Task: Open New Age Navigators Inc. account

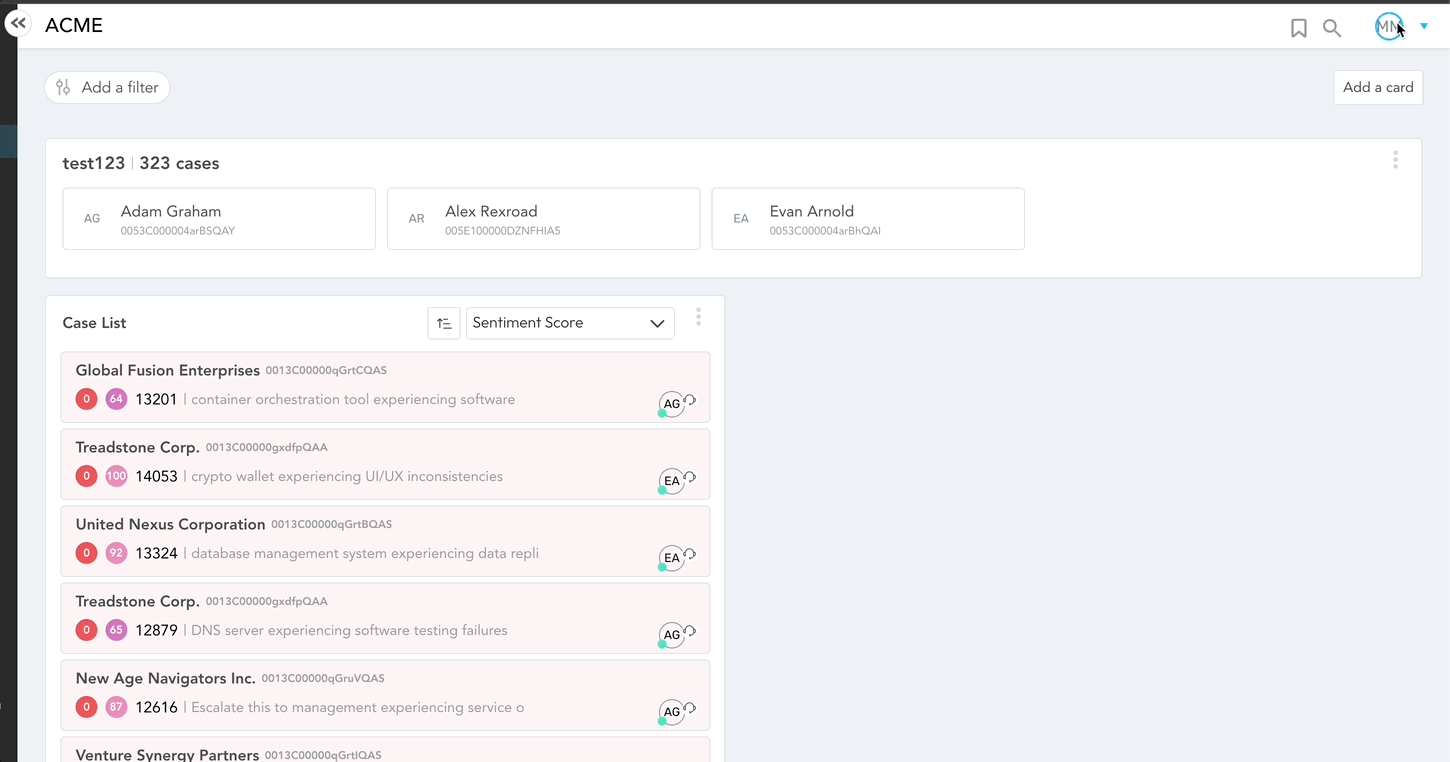Action: click(x=166, y=678)
